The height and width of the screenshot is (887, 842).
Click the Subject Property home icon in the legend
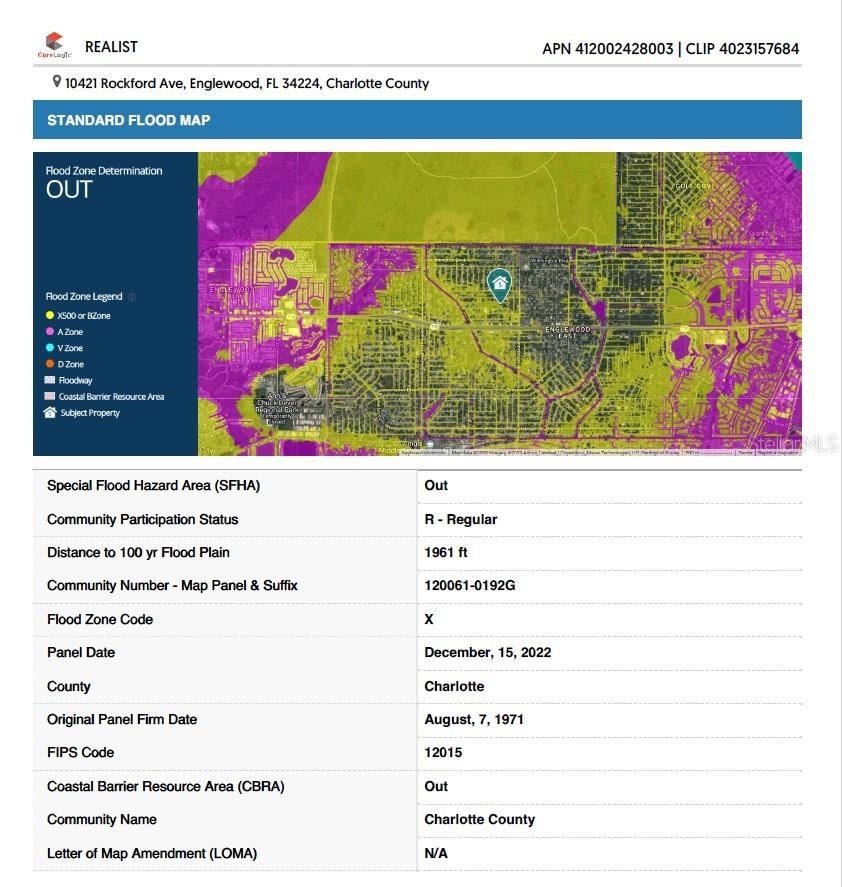click(51, 412)
